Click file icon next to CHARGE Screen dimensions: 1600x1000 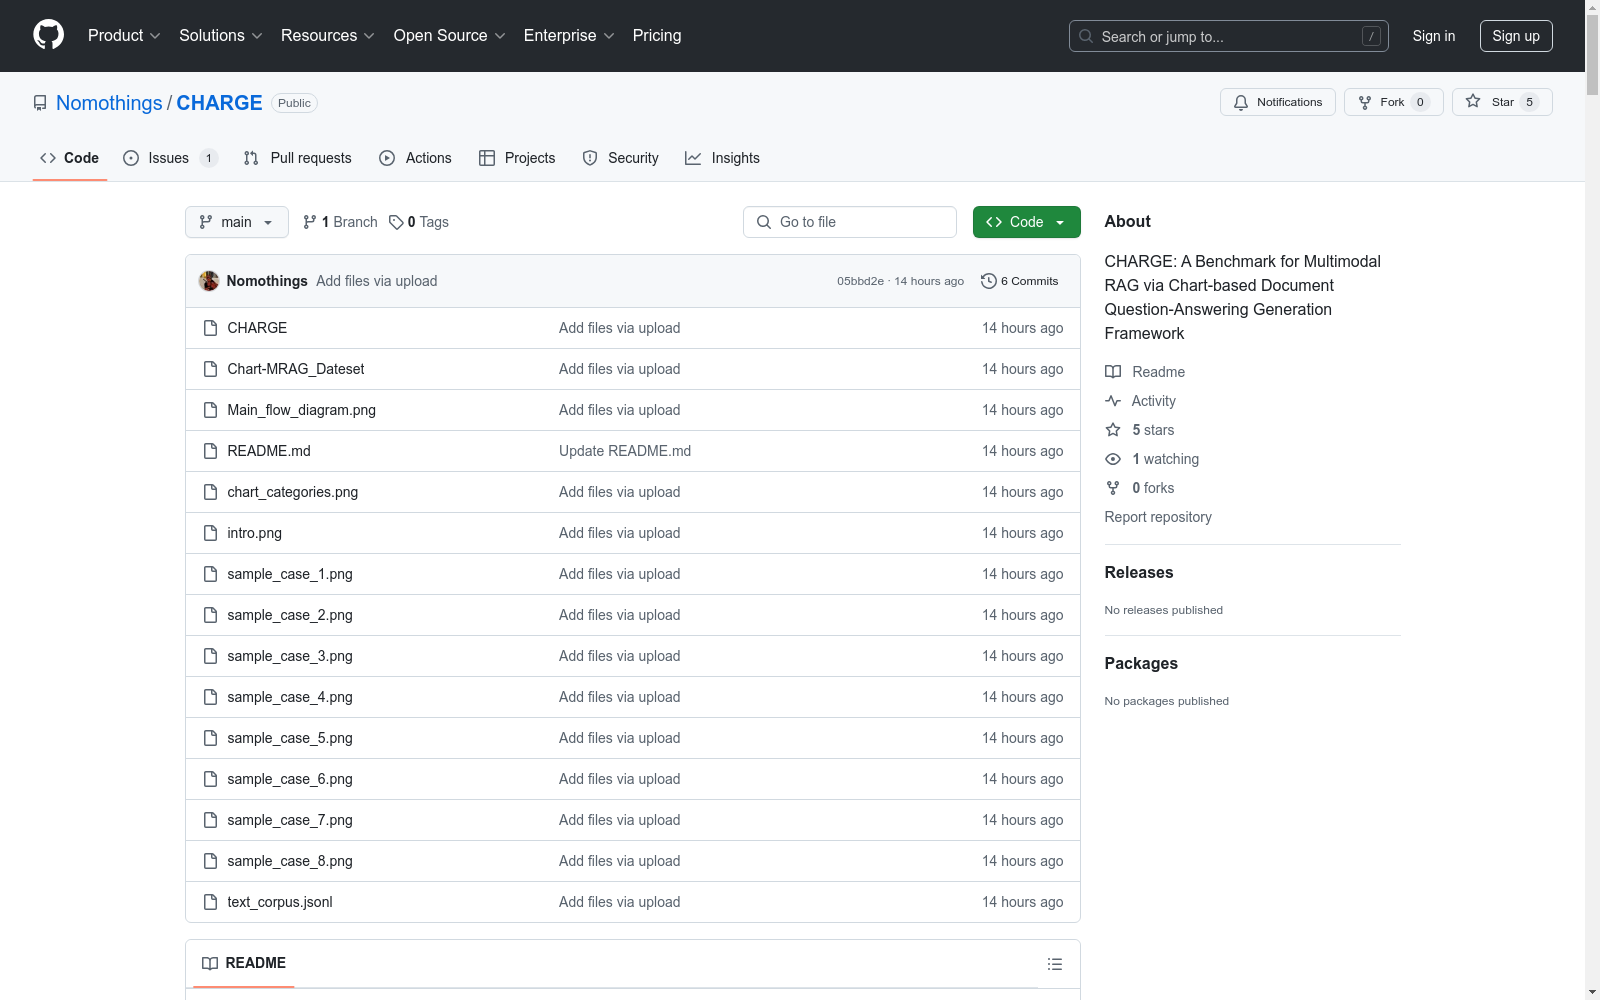click(210, 328)
